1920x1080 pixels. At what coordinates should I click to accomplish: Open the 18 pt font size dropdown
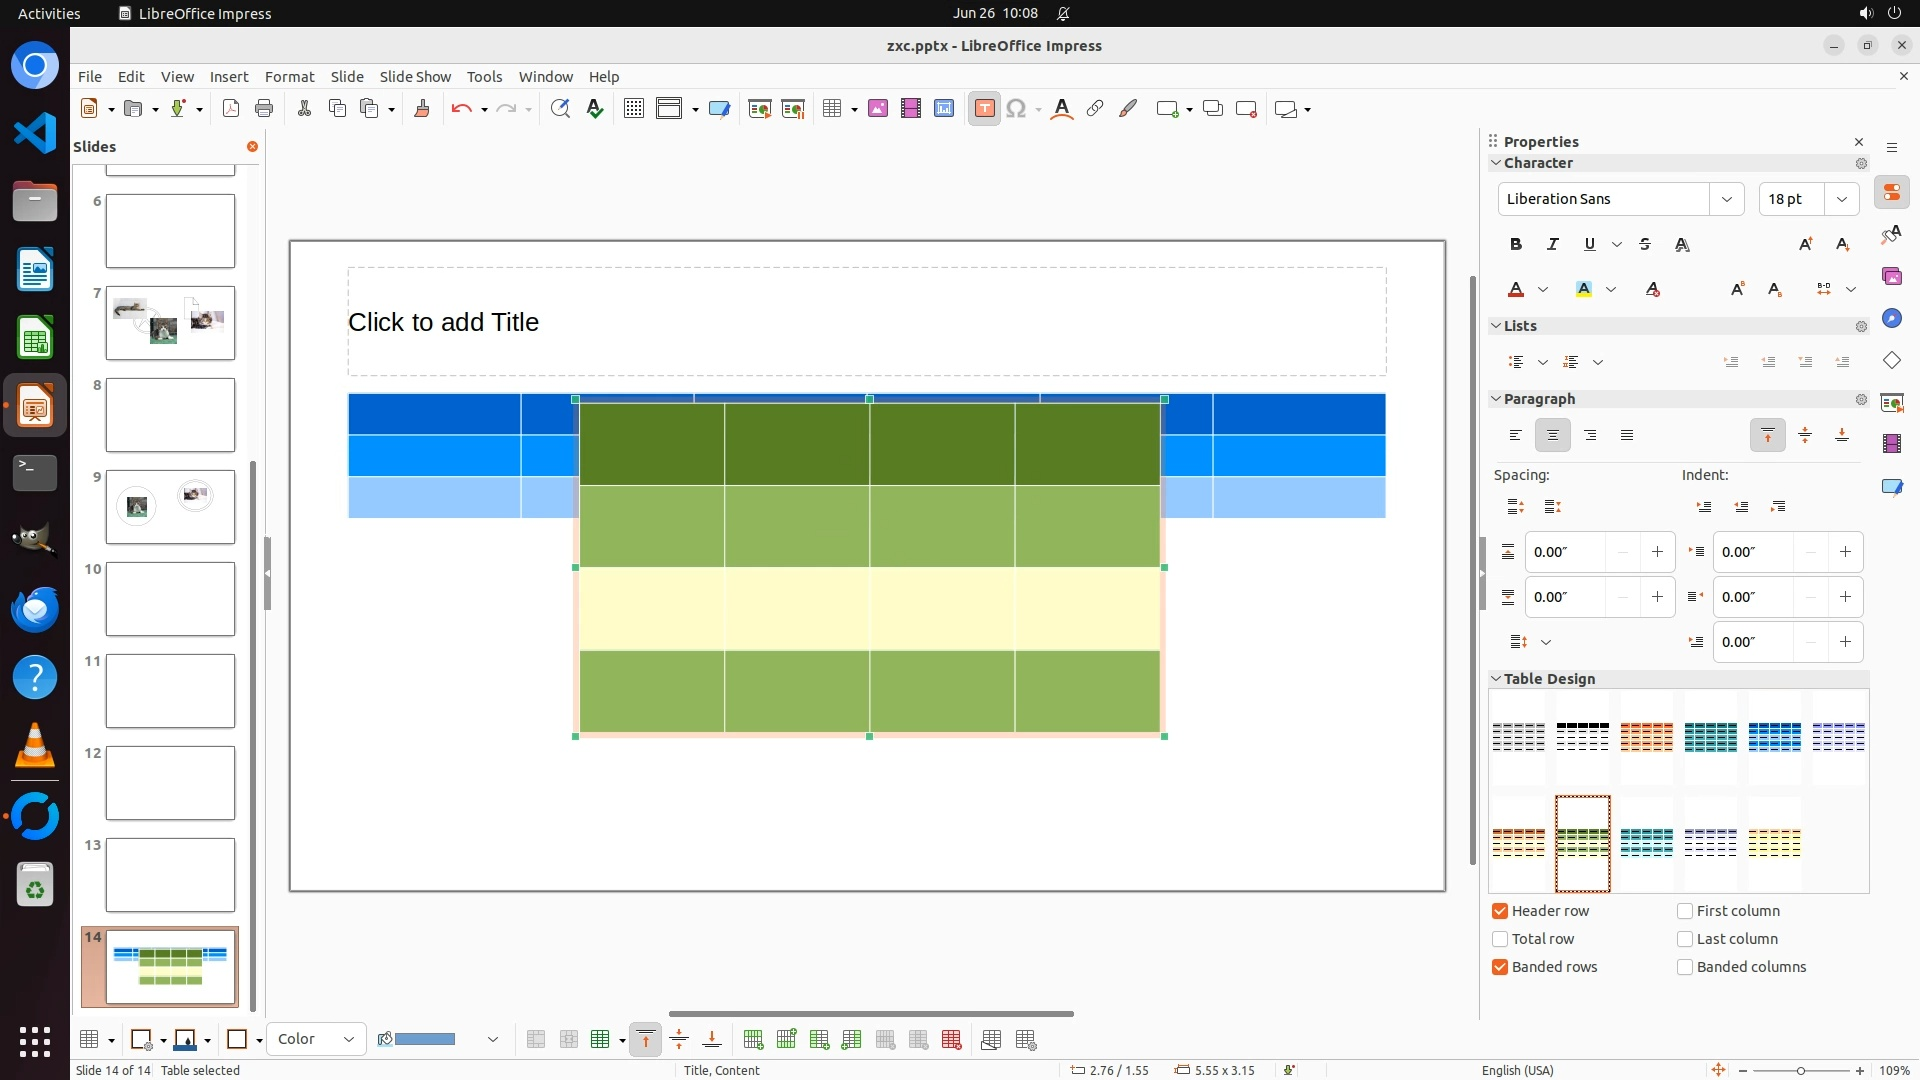point(1841,199)
